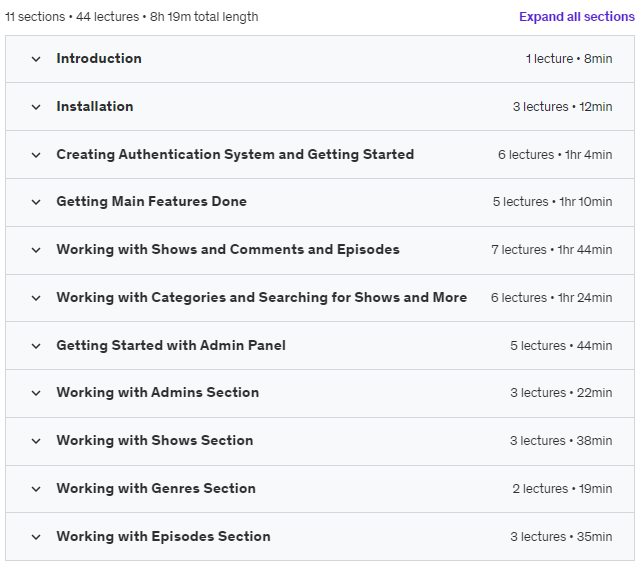Select 'Getting Main Features Done' title

(152, 201)
